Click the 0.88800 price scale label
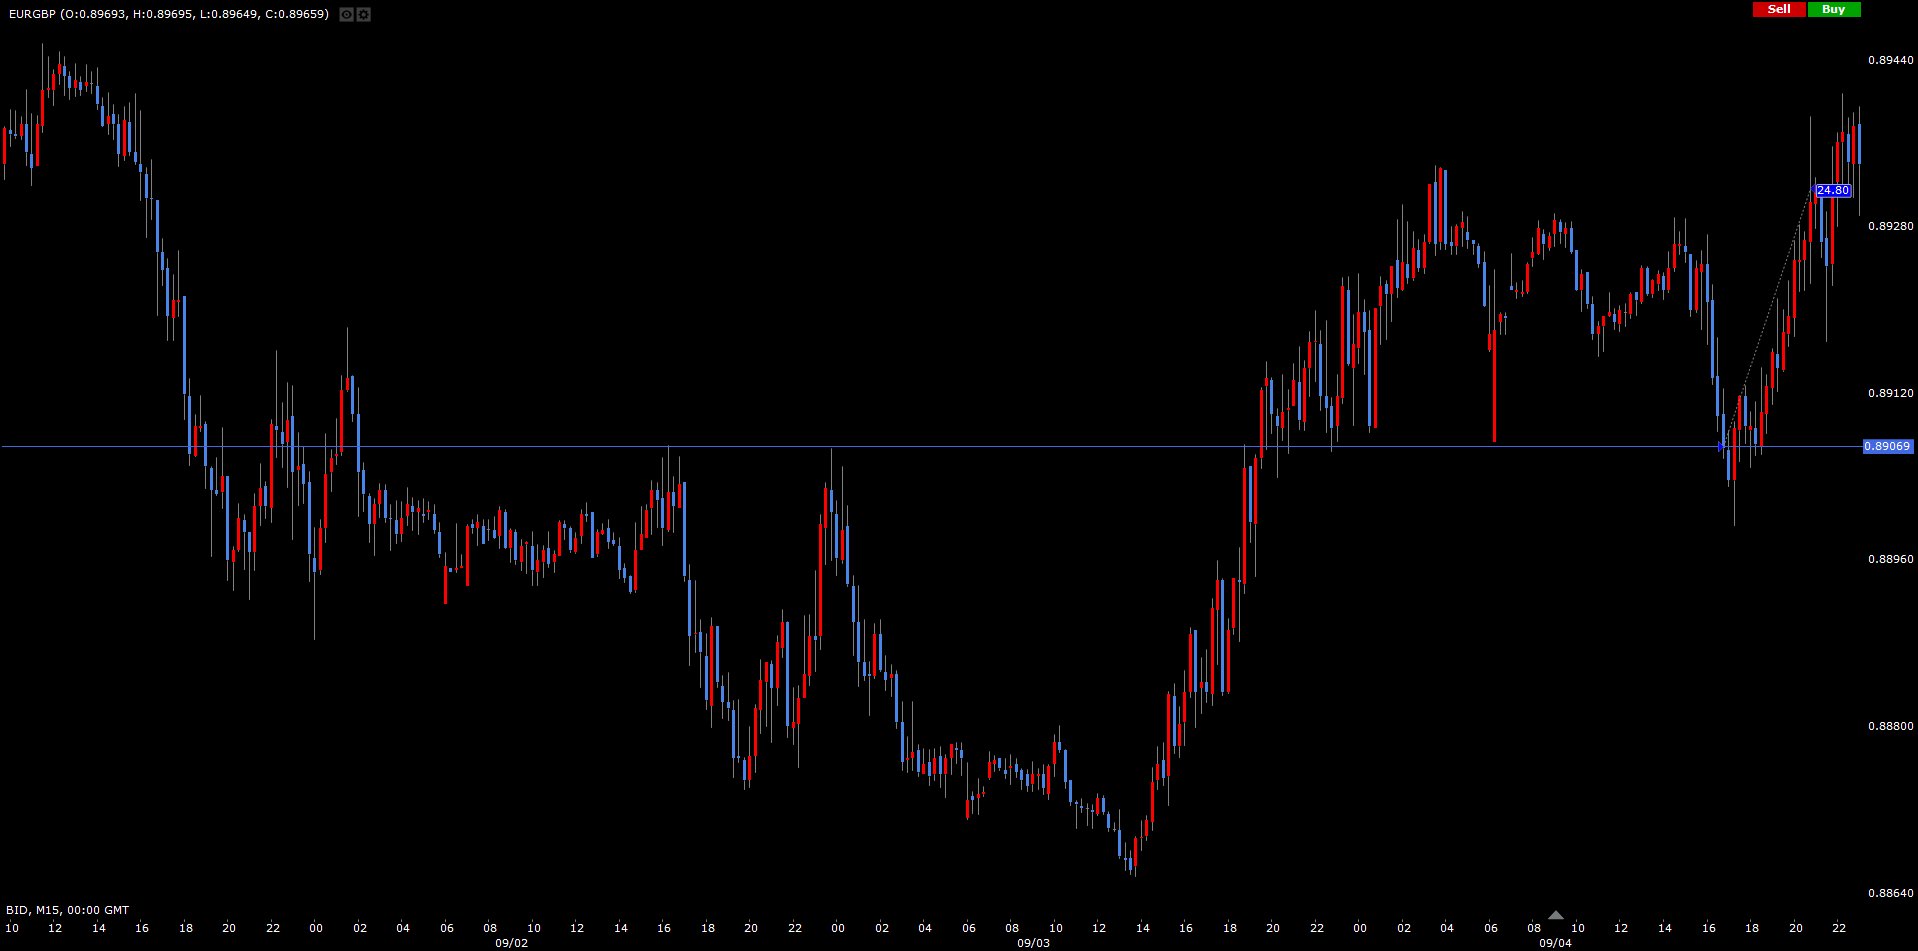The width and height of the screenshot is (1918, 951). click(x=1890, y=726)
